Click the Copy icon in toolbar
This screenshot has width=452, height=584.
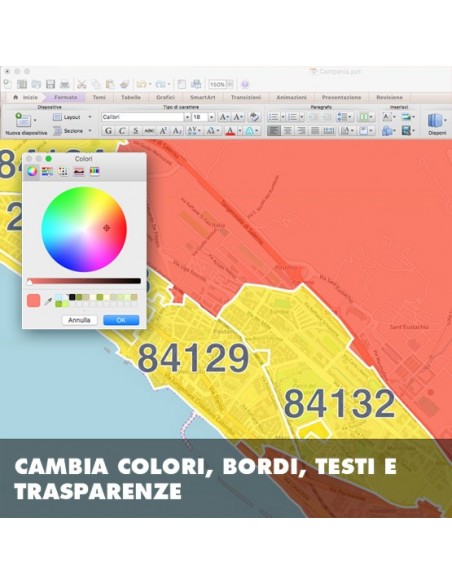(96, 85)
